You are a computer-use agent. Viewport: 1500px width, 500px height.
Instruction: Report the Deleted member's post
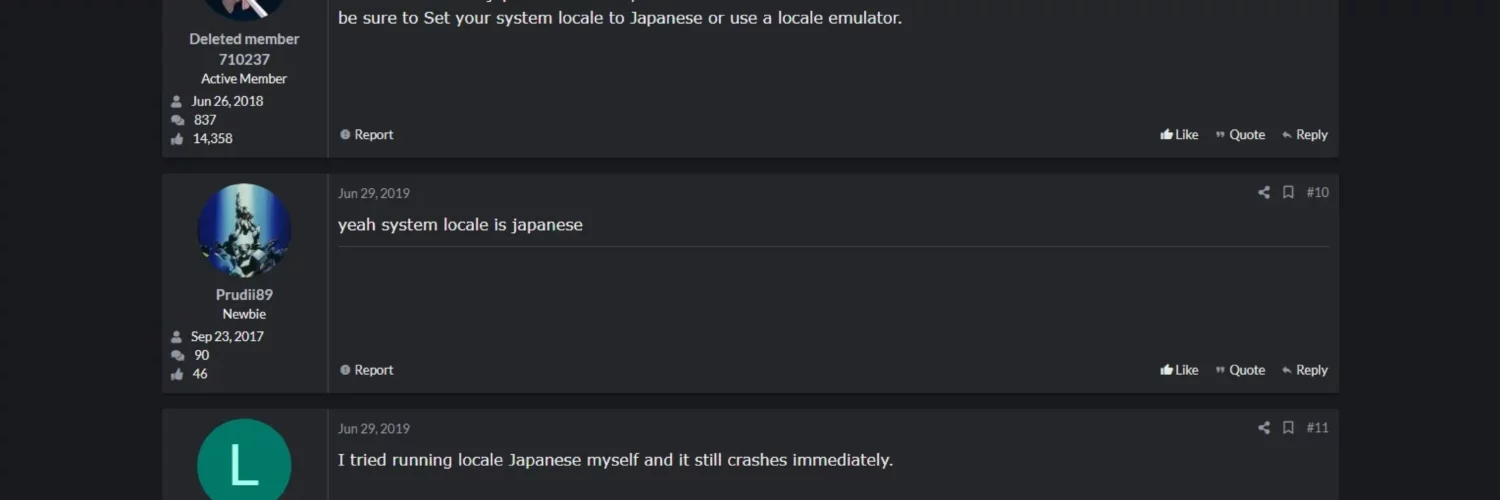366,135
